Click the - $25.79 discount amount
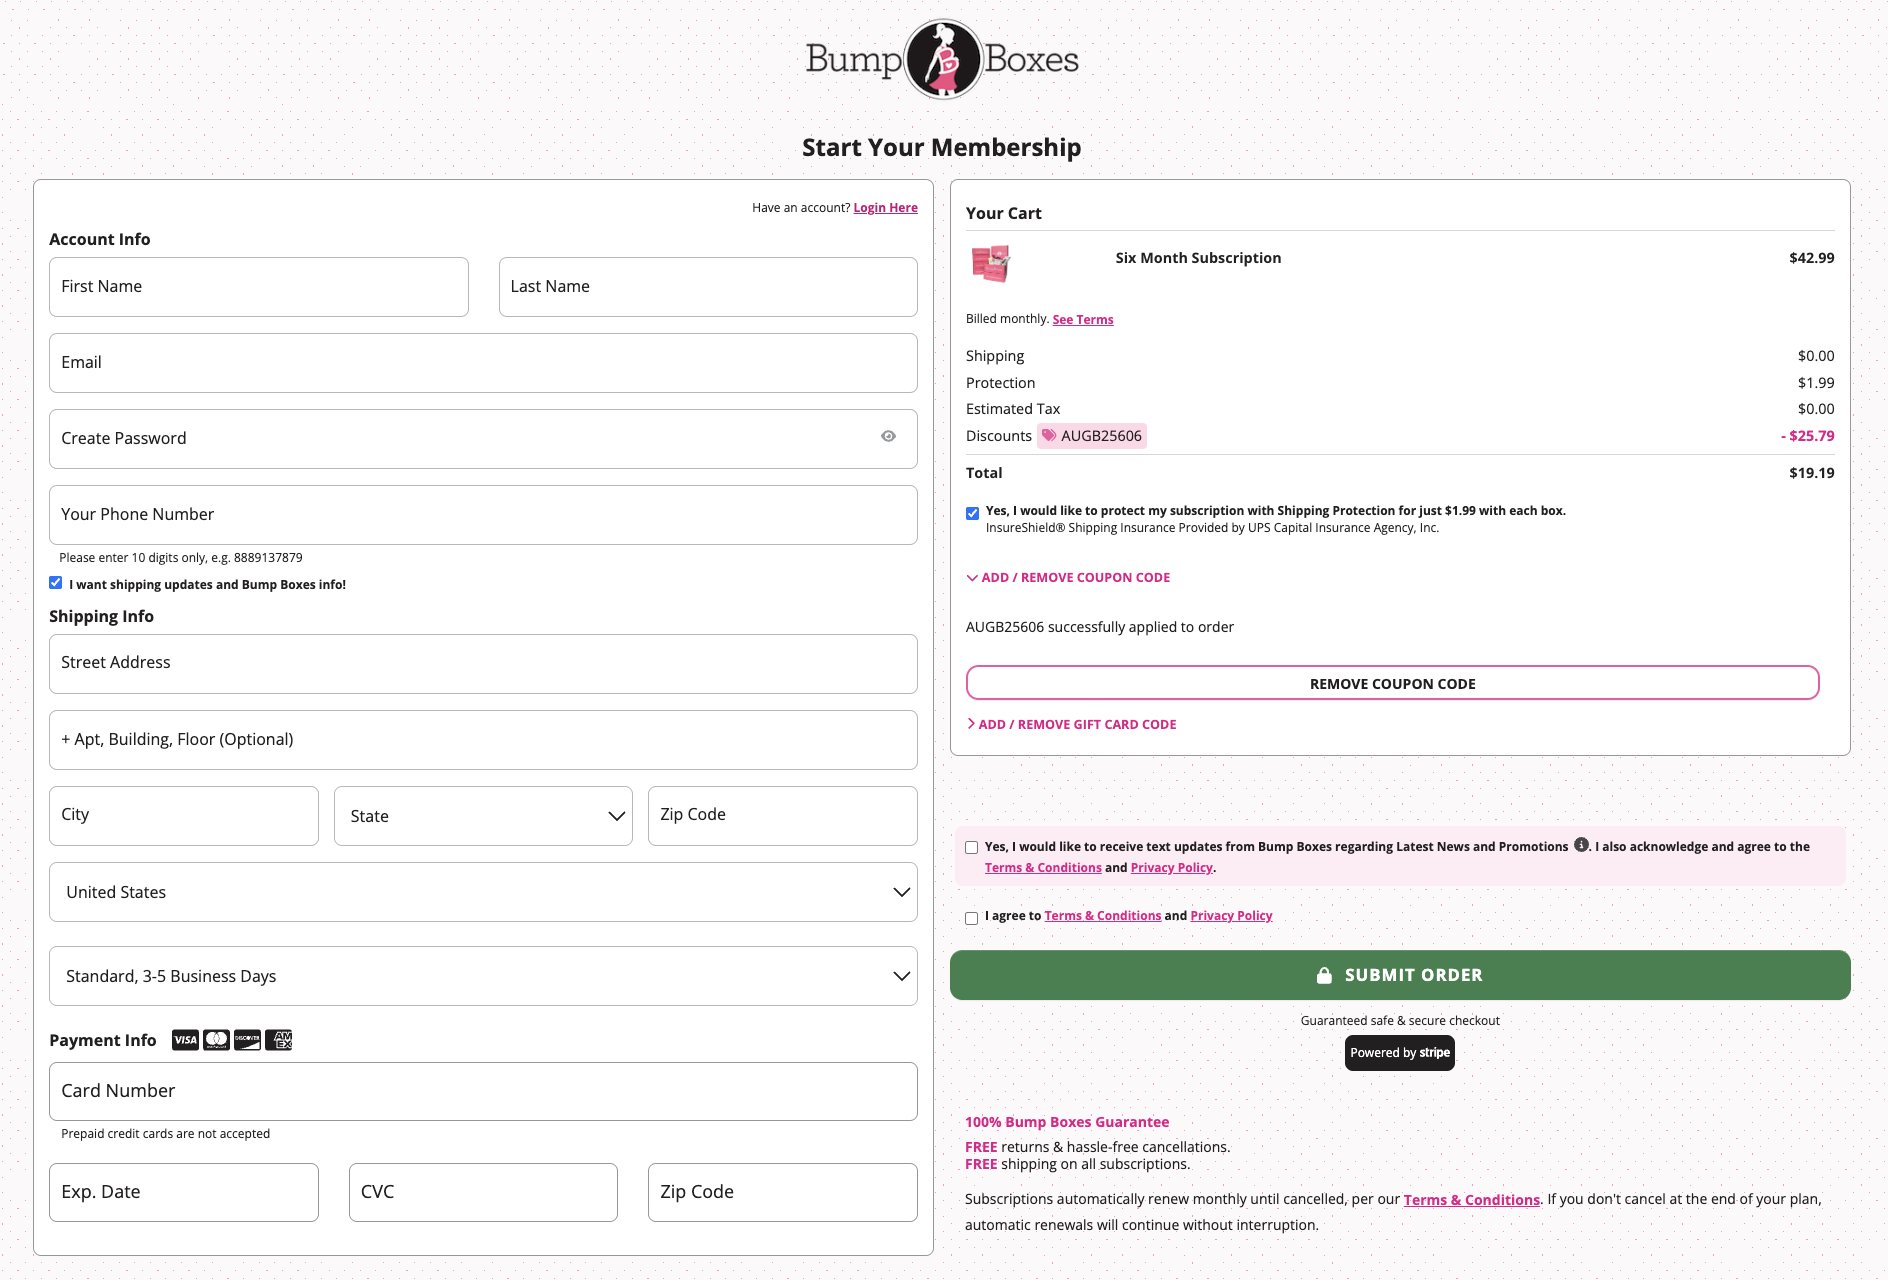Viewport: 1888px width, 1280px height. tap(1807, 436)
